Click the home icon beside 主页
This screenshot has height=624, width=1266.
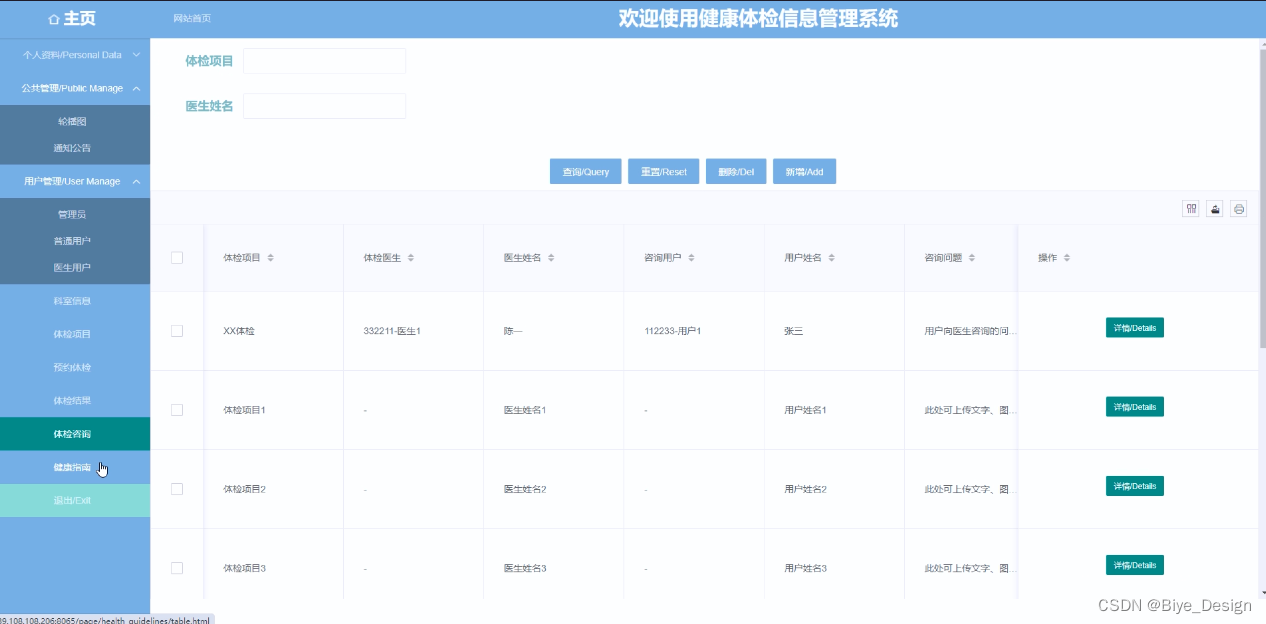(54, 19)
